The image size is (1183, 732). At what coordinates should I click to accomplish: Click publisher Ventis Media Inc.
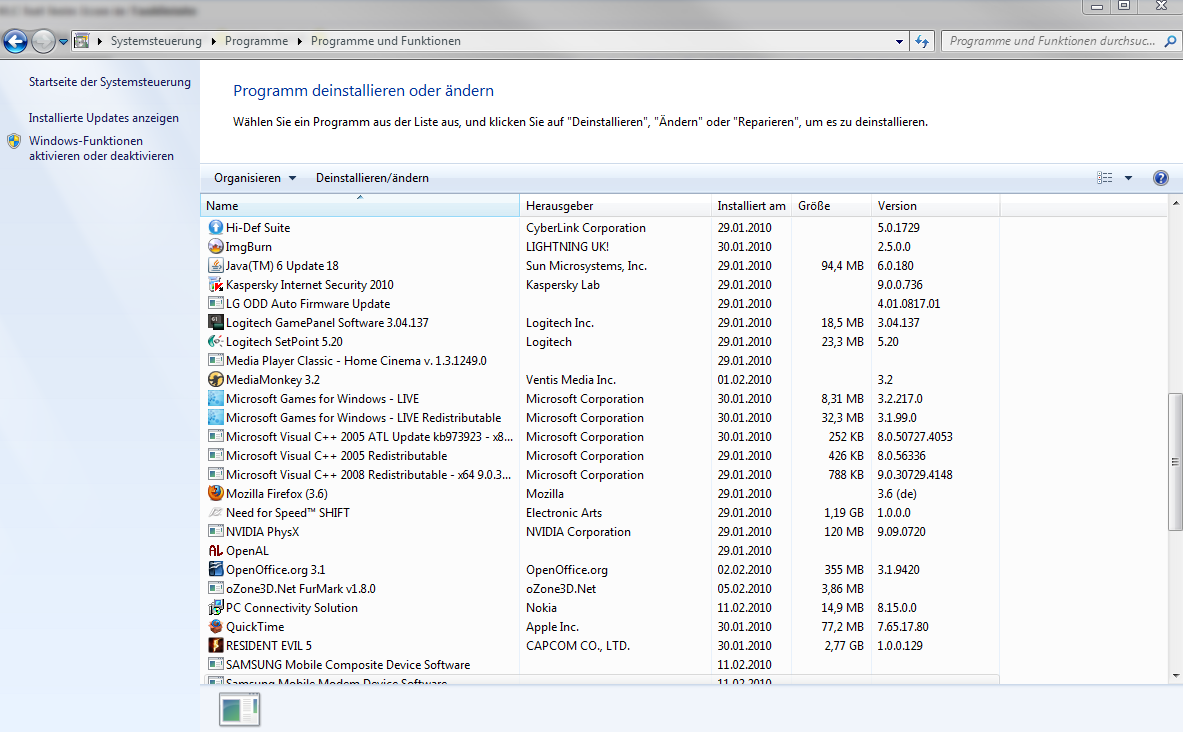pyautogui.click(x=570, y=380)
